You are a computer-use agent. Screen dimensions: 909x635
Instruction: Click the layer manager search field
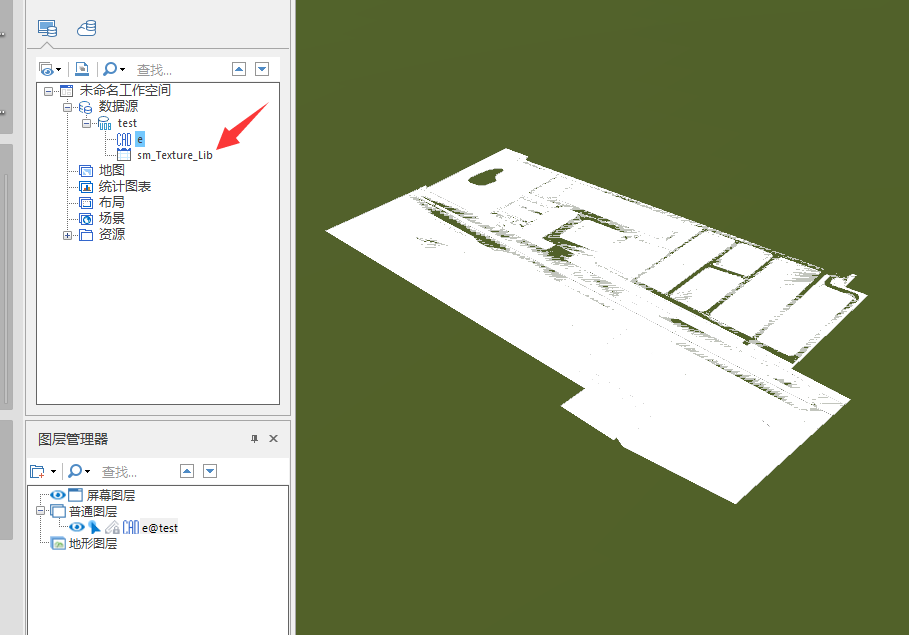click(x=137, y=472)
